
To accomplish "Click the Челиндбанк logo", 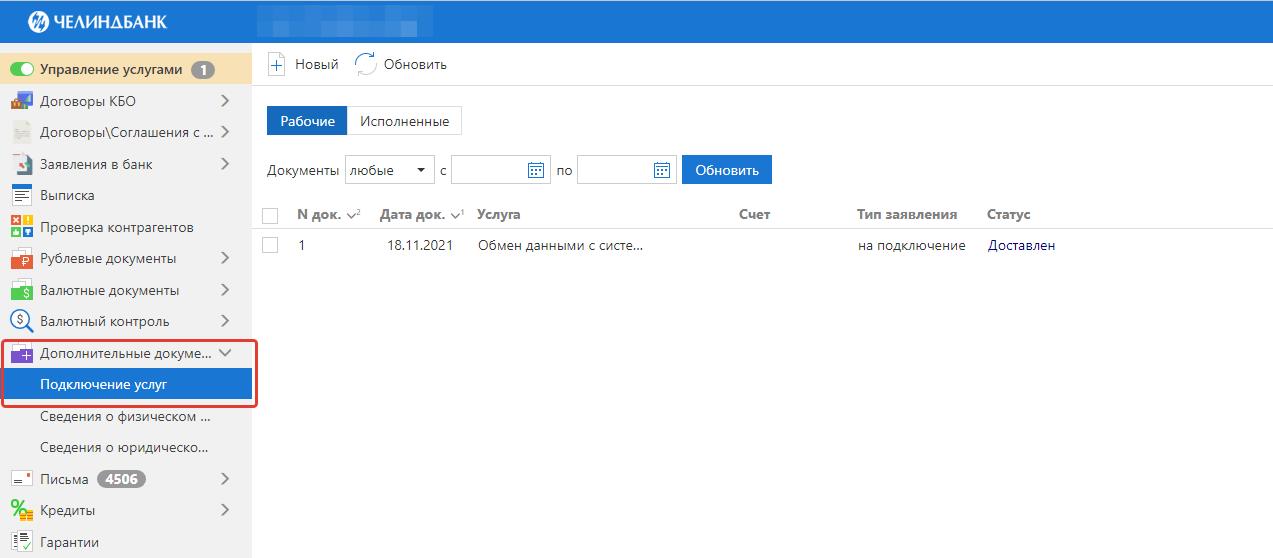I will (x=96, y=21).
